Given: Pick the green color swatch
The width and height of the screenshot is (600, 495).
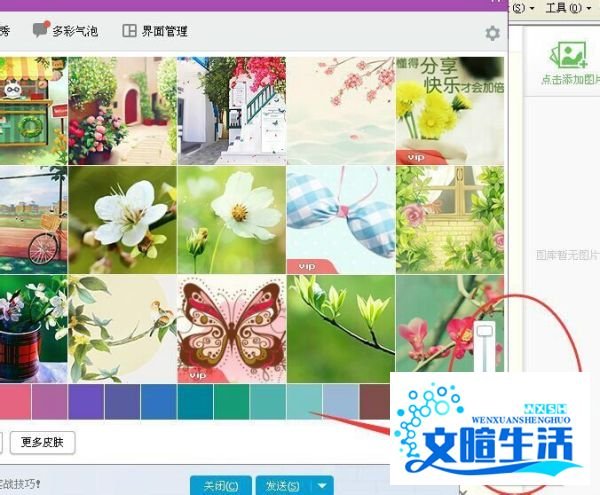Looking at the screenshot, I should tap(232, 402).
